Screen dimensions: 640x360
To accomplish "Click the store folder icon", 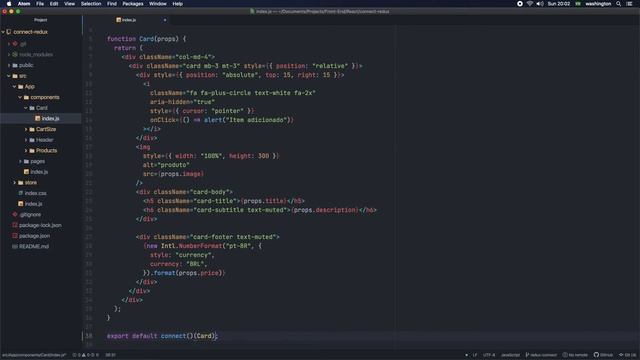I will coord(20,182).
